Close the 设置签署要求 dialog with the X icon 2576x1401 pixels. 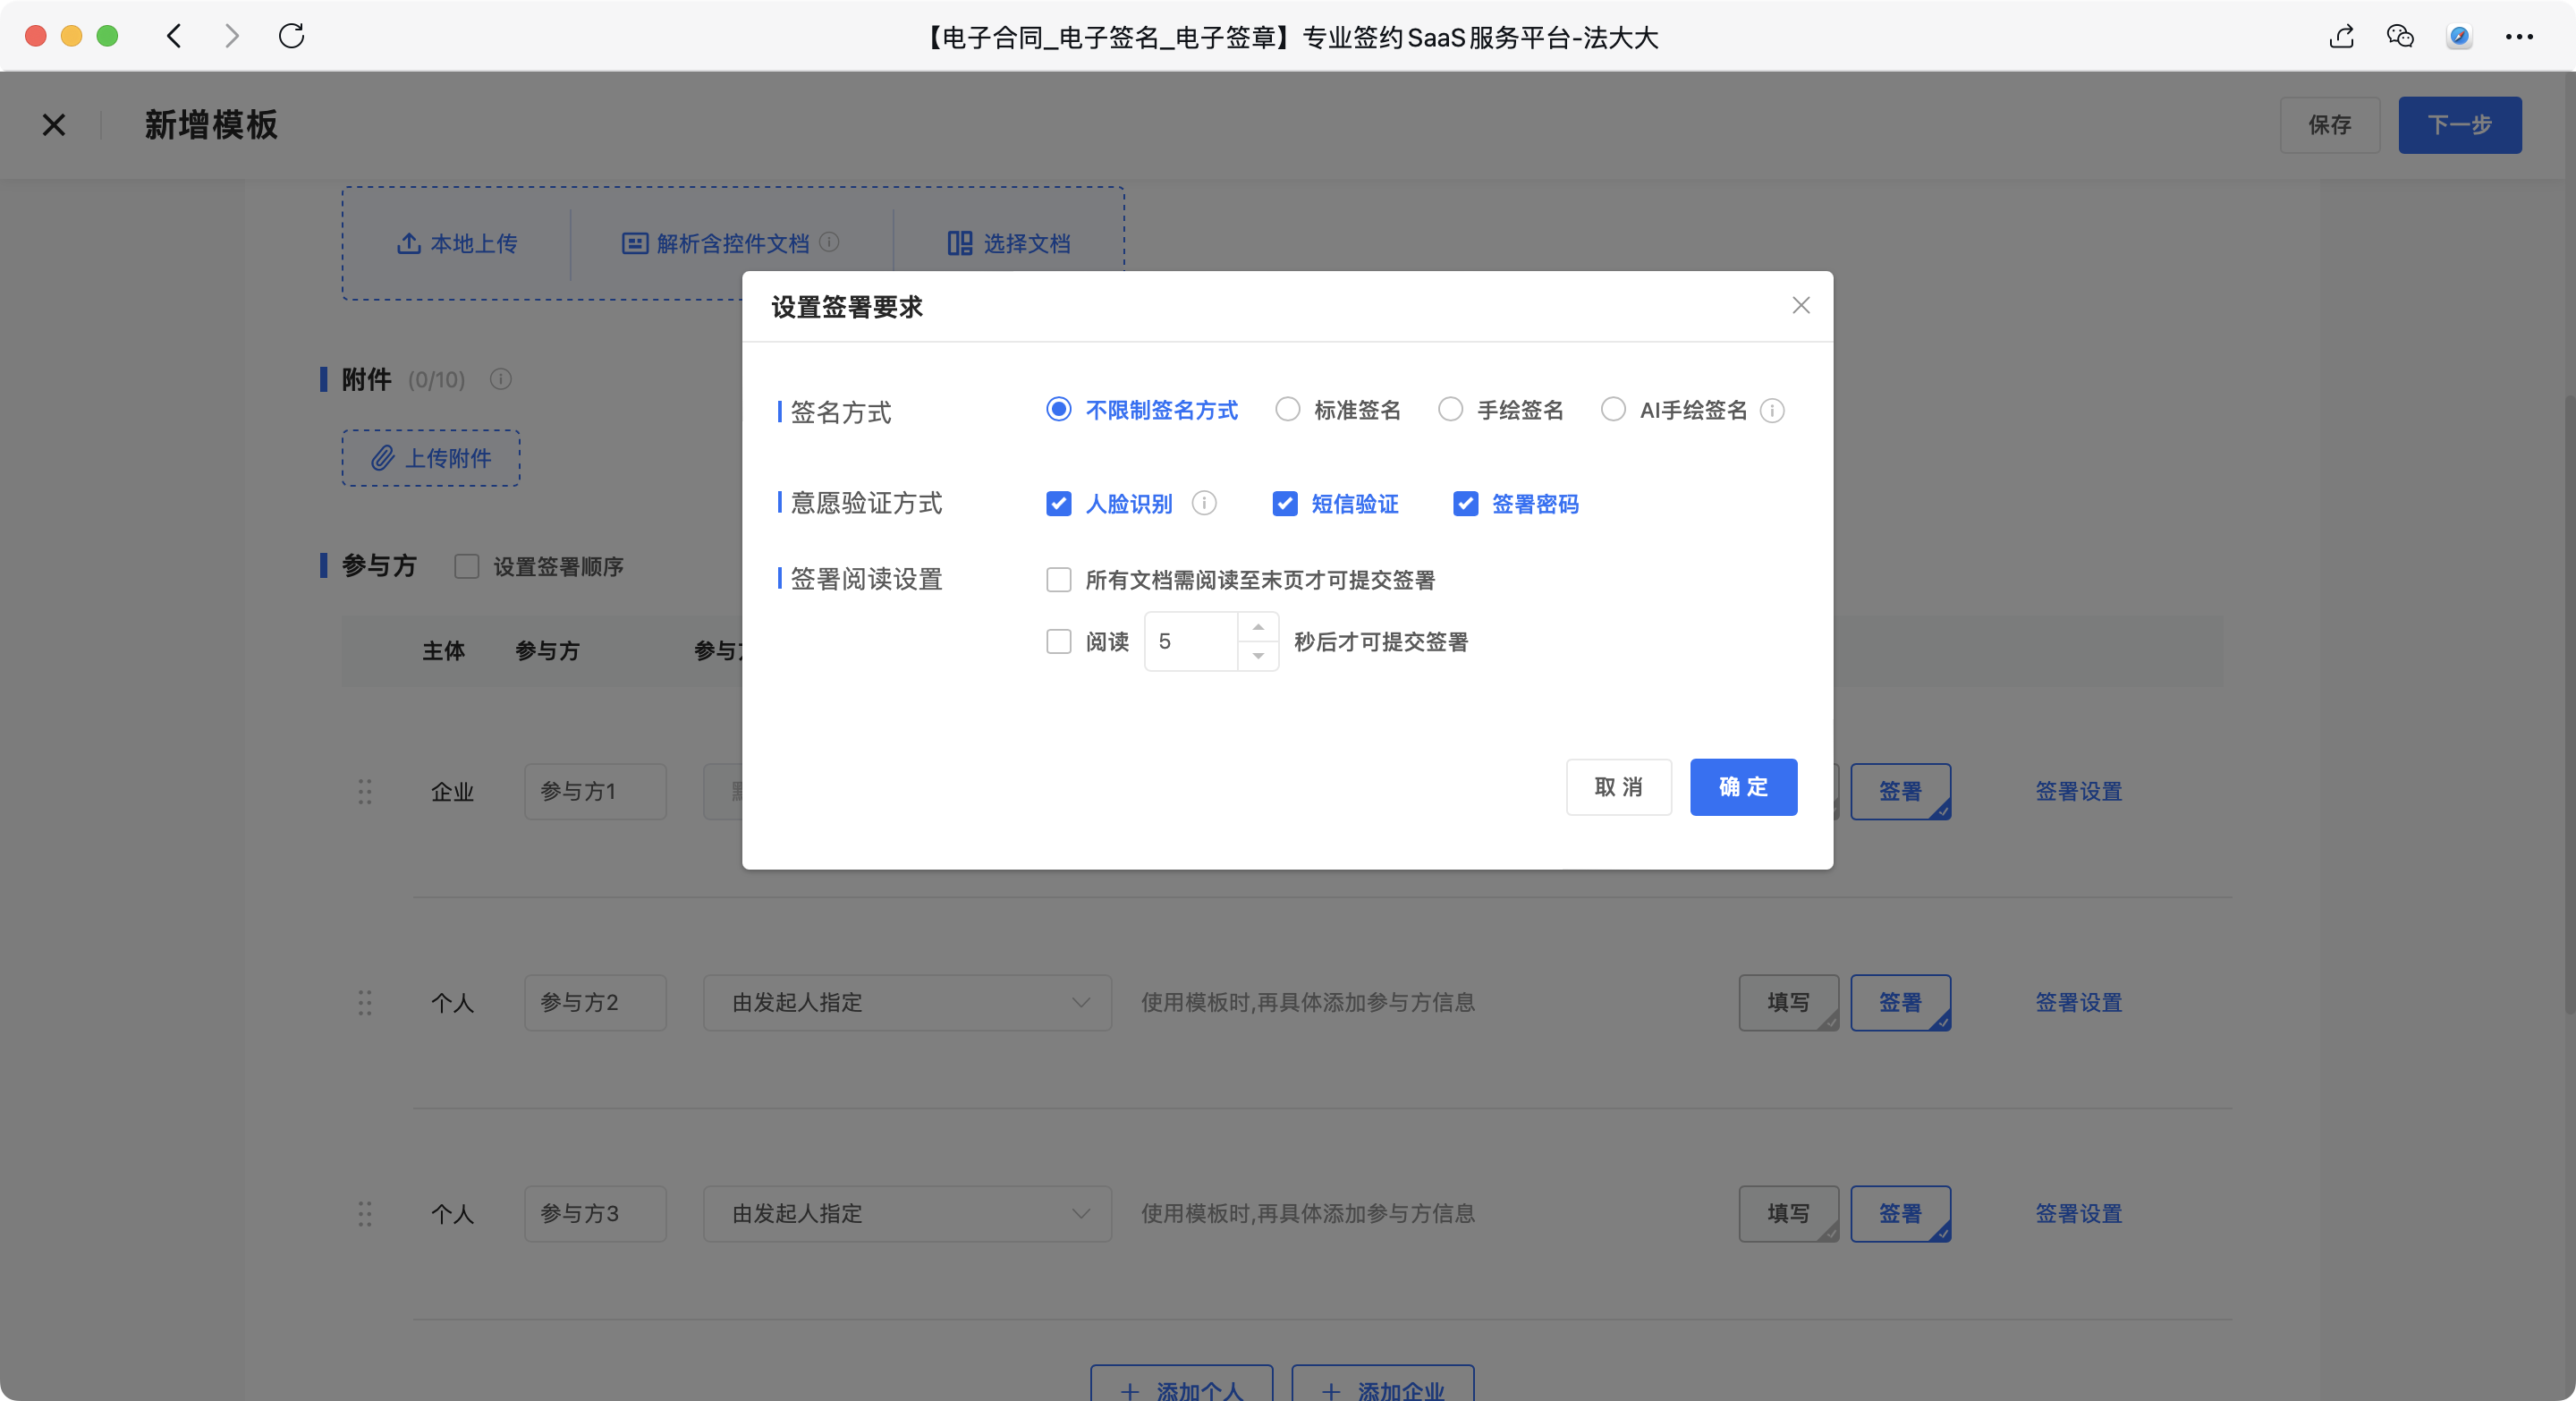point(1800,306)
